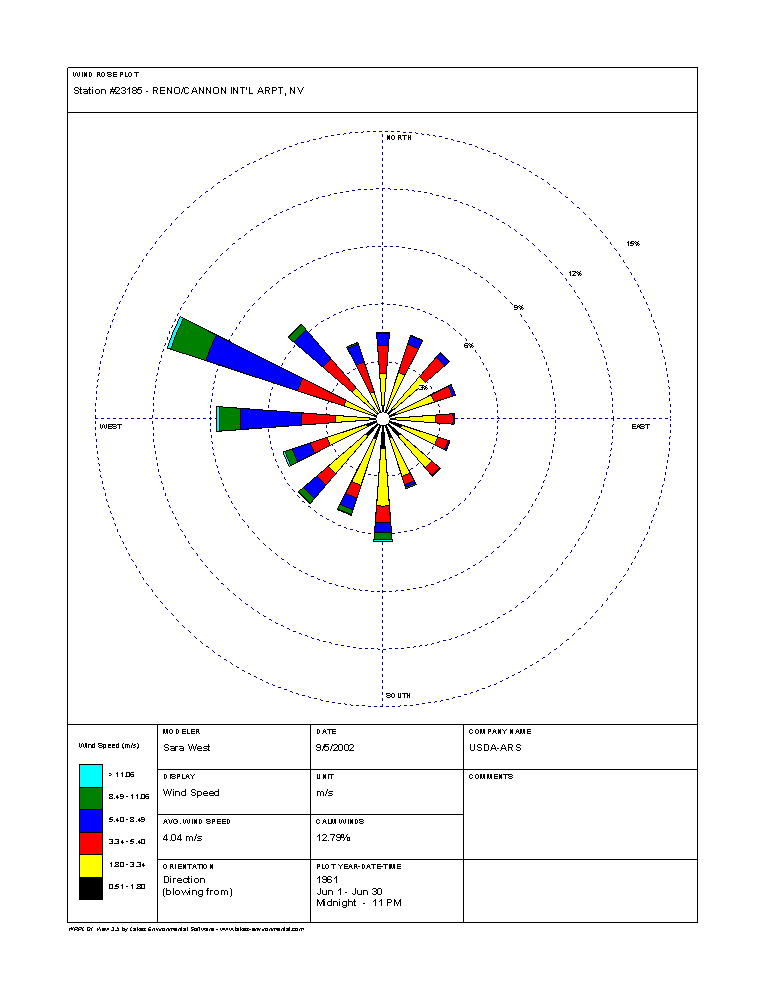Click the 15% ring label
Screen dimensions: 765x990
pyautogui.click(x=633, y=244)
